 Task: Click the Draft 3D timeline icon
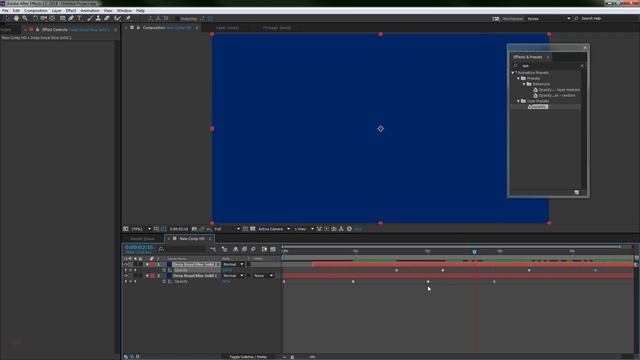pyautogui.click(x=224, y=249)
